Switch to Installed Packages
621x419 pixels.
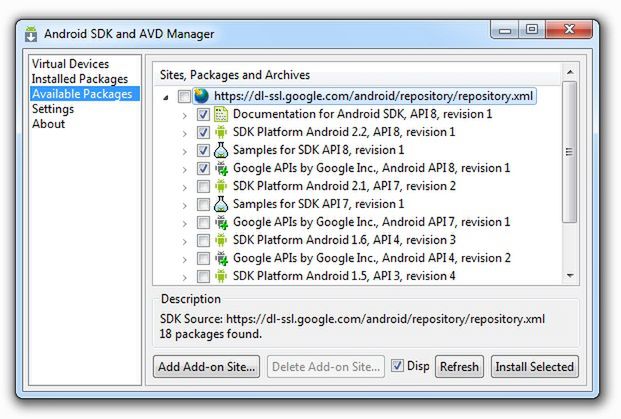(79, 79)
